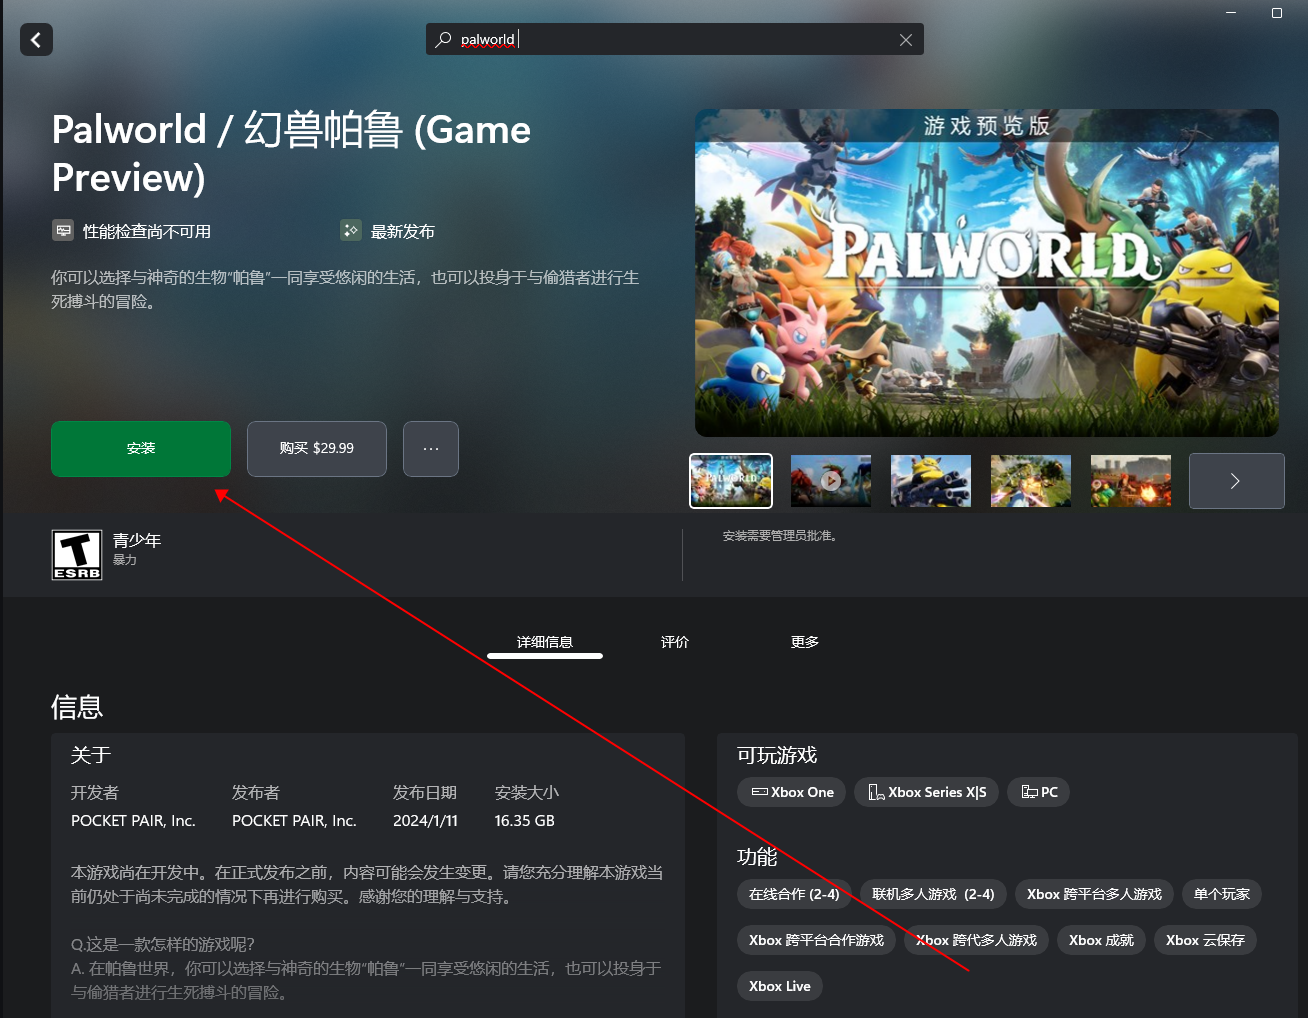
Task: Switch to the 评价 tab
Action: point(675,642)
